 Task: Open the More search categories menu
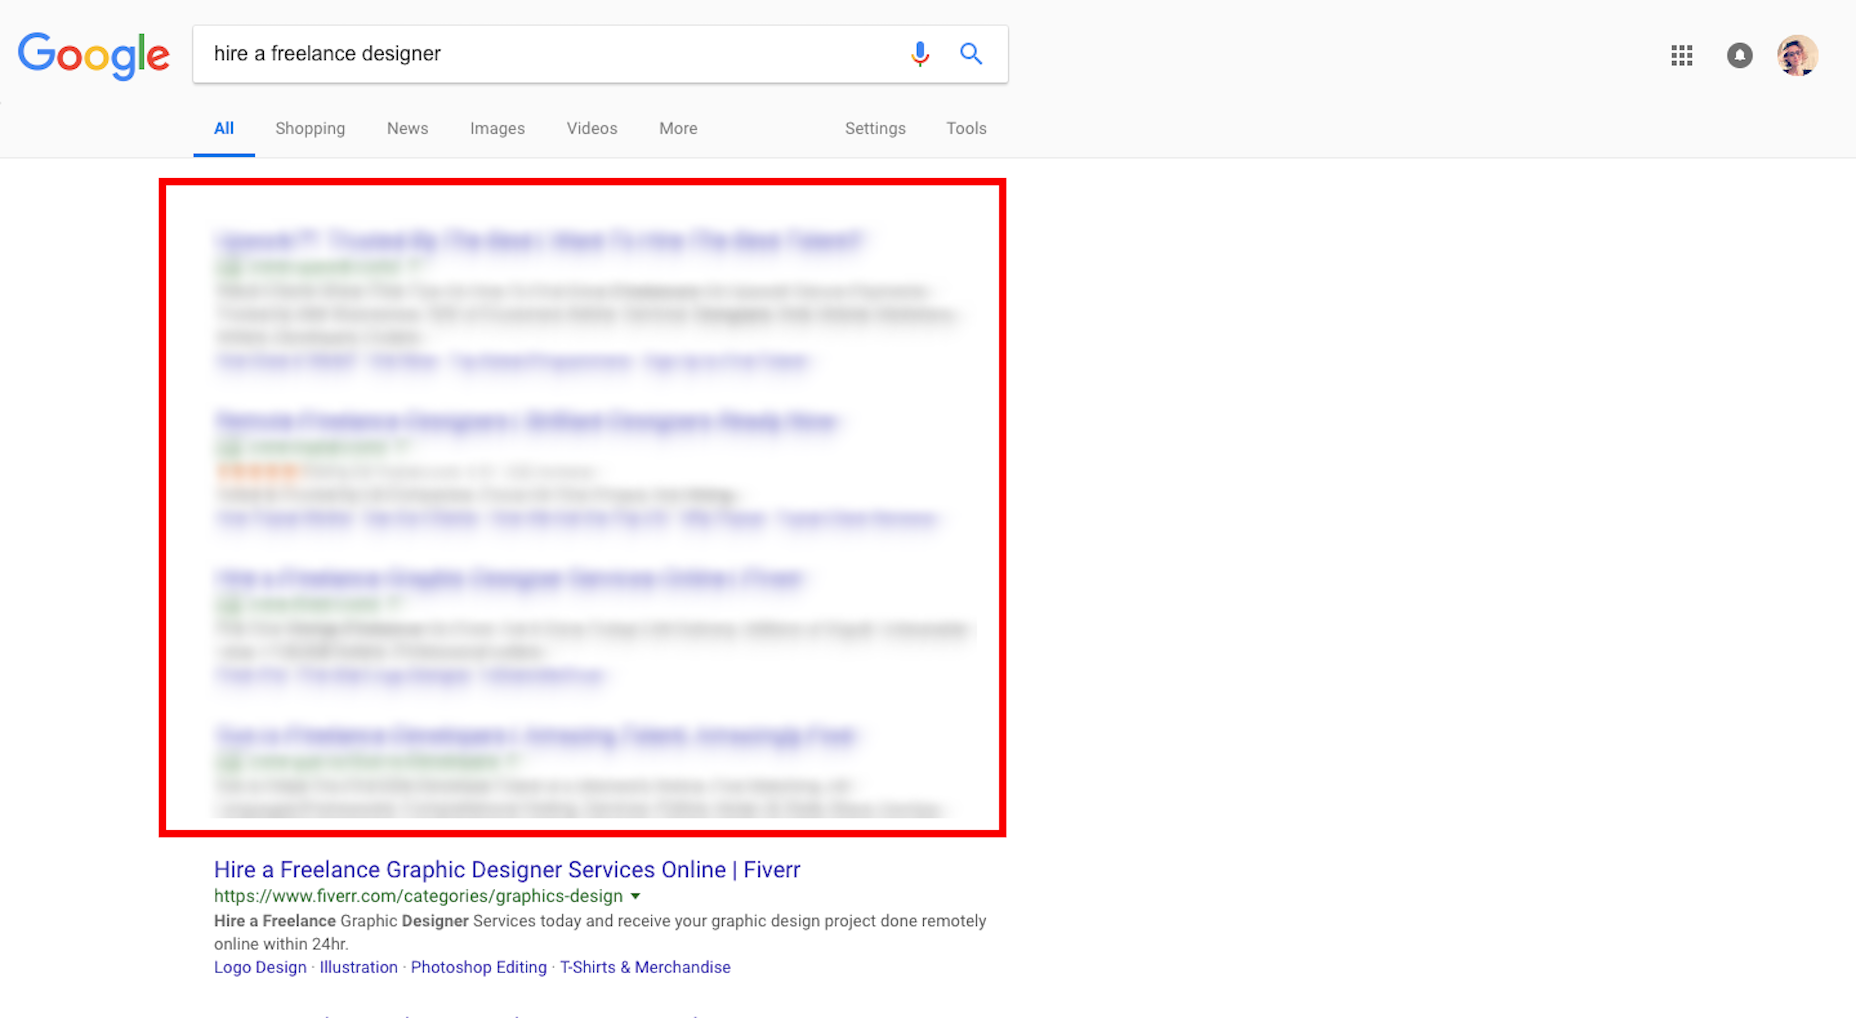[x=678, y=128]
